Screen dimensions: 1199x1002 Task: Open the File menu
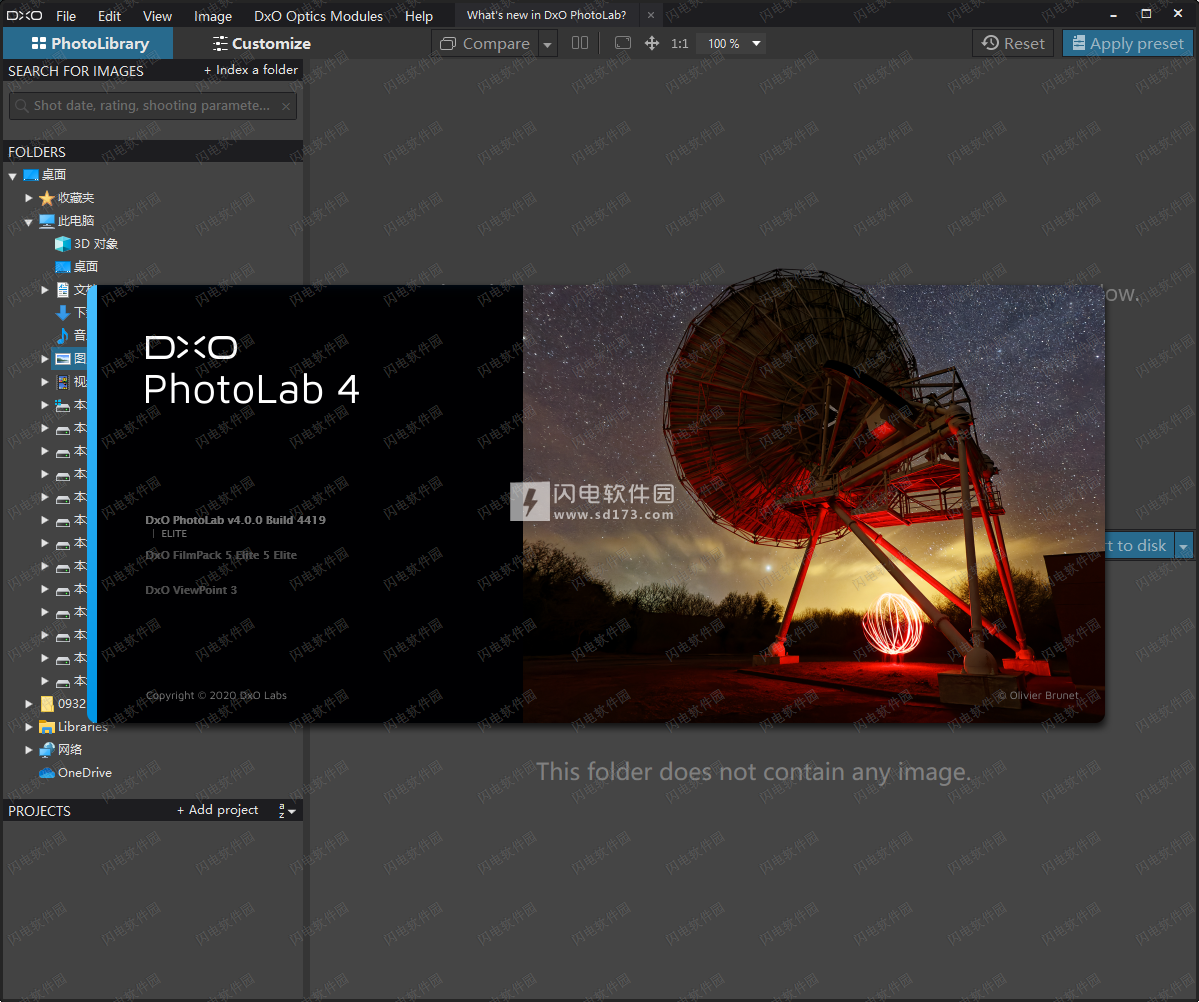[x=66, y=15]
